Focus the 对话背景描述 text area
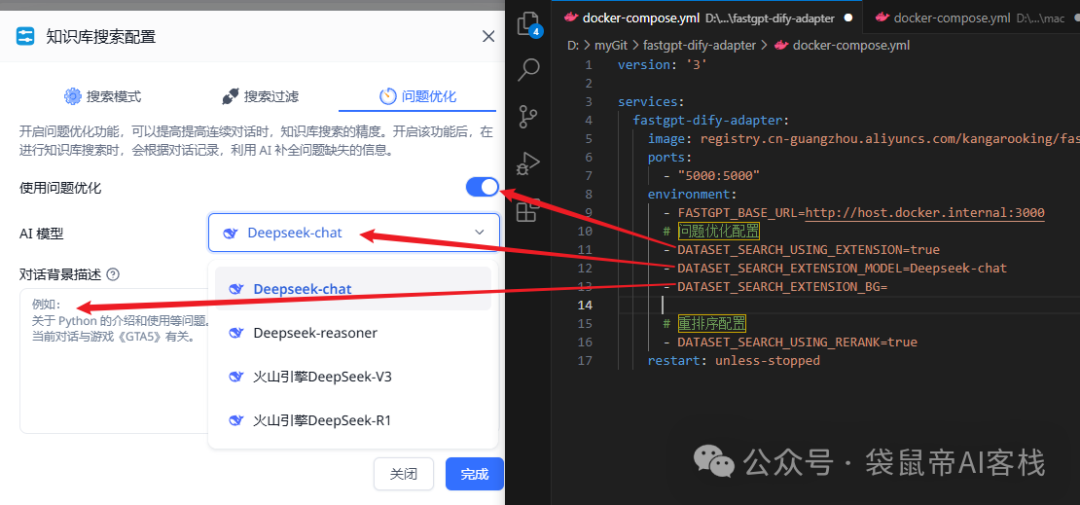 (114, 360)
